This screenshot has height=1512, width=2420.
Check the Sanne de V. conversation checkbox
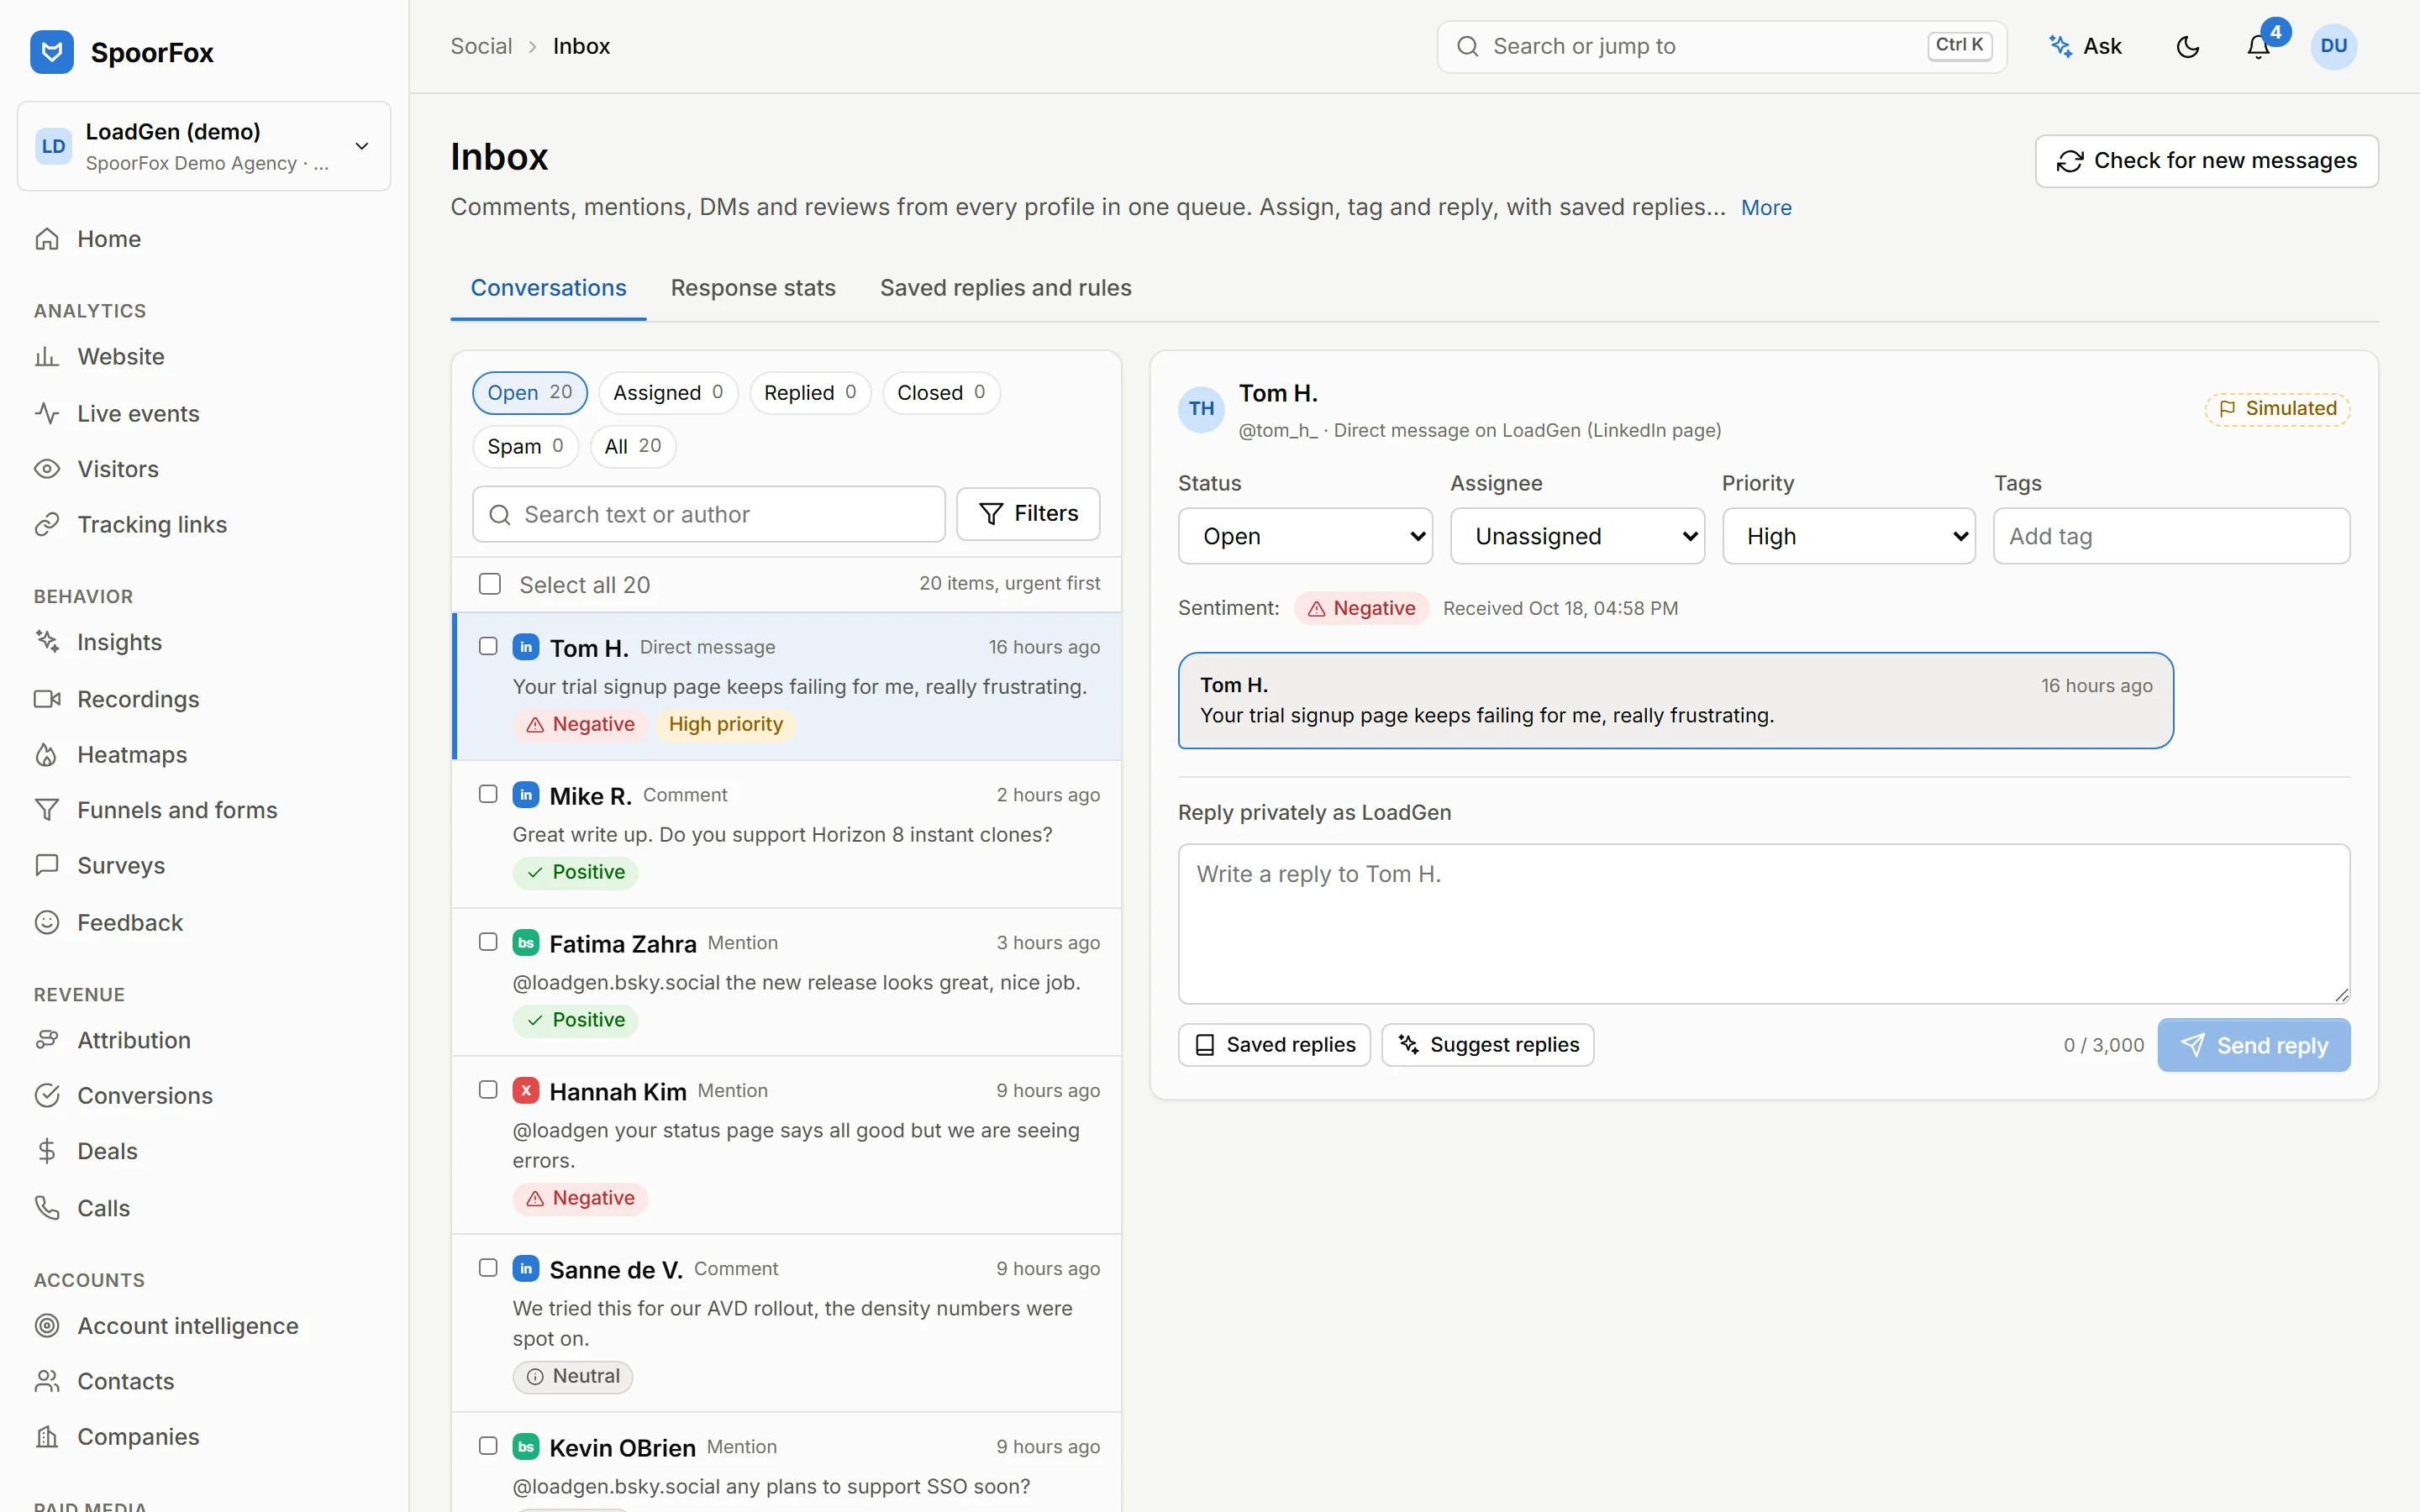[x=488, y=1268]
